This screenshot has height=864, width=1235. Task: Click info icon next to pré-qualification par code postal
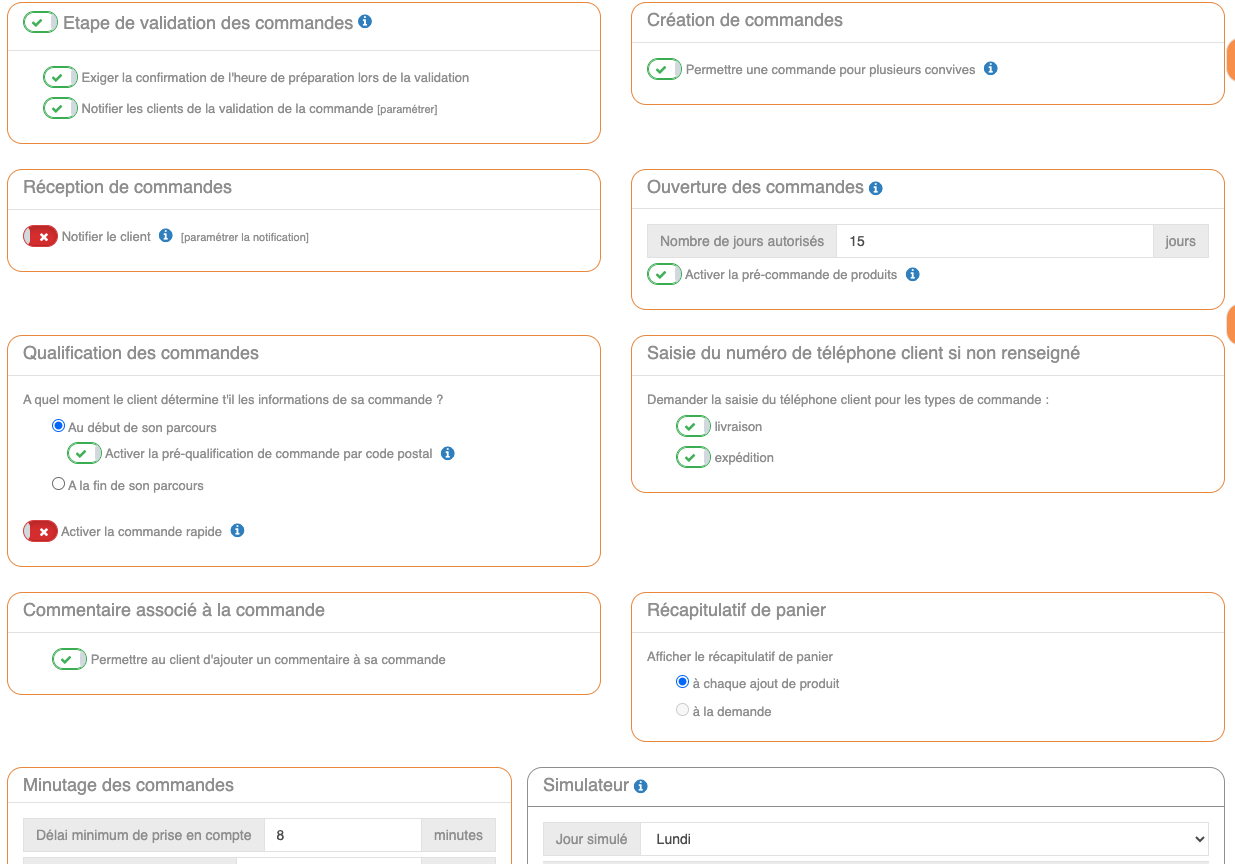tap(448, 453)
